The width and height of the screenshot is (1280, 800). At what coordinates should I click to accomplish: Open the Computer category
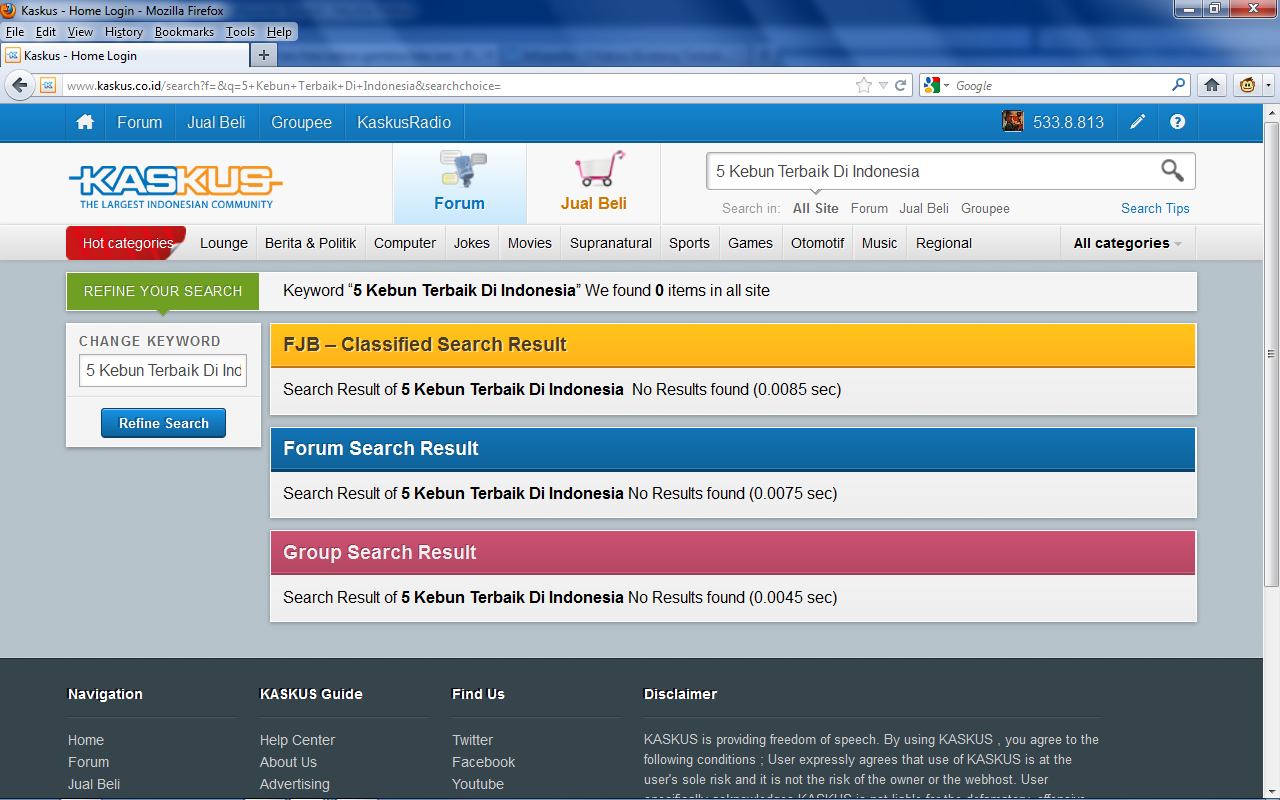(405, 243)
